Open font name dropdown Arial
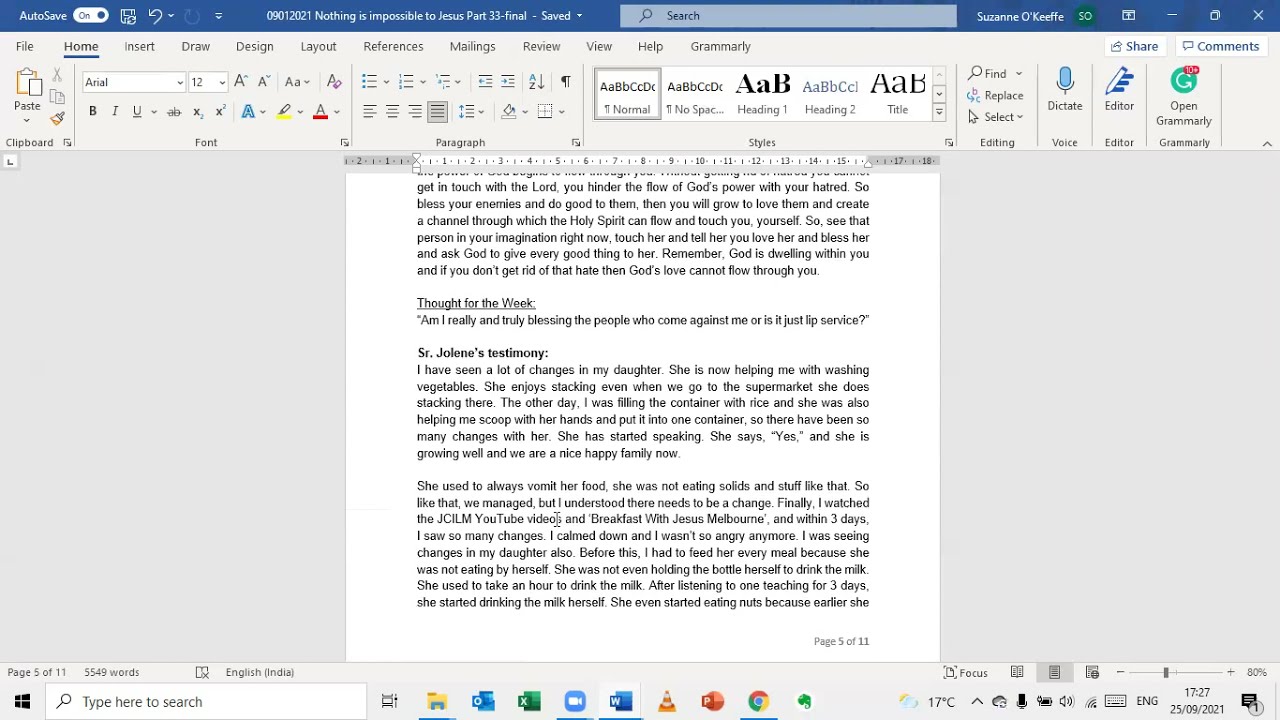This screenshot has width=1280, height=720. [180, 82]
